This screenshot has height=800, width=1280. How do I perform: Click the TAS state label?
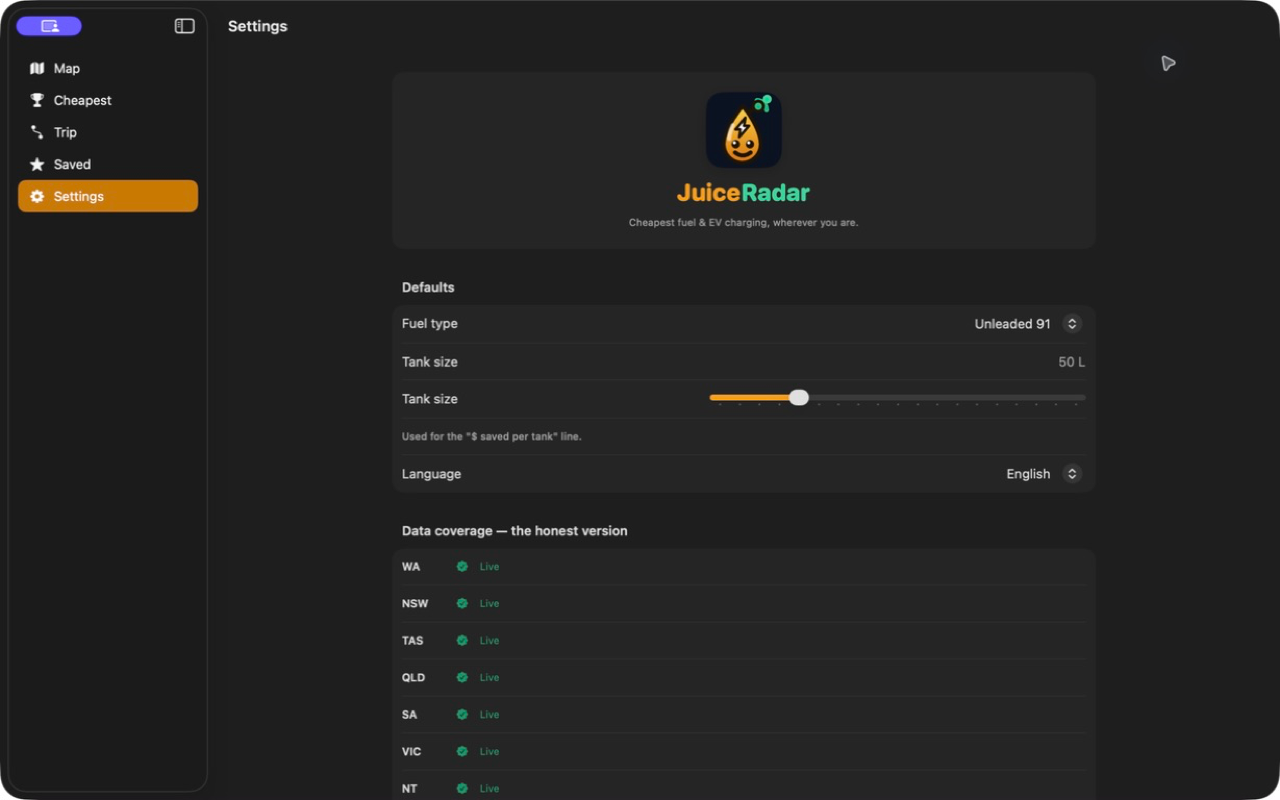pyautogui.click(x=413, y=641)
